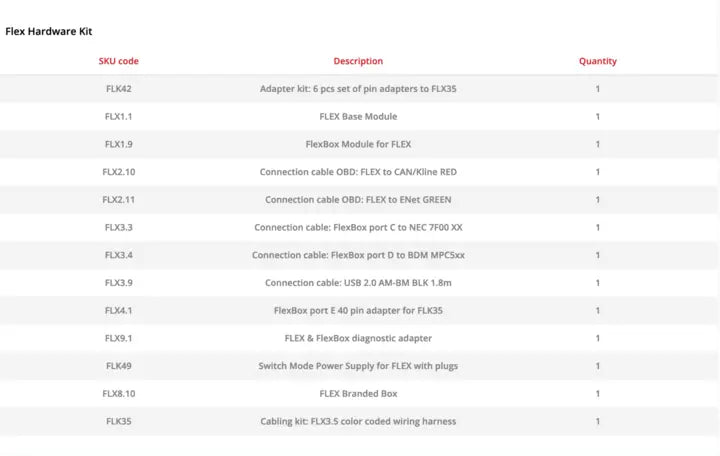Select the FLX42 SKU cell

pos(118,89)
